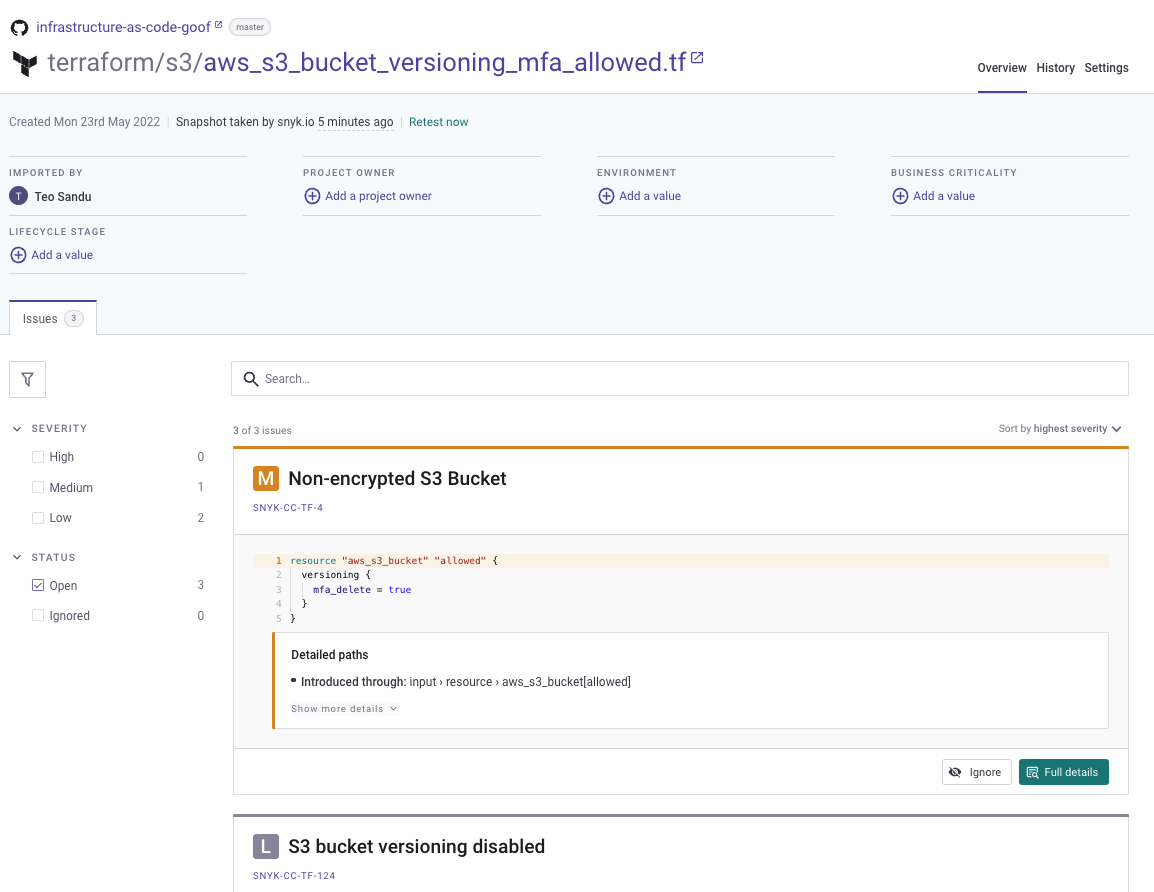Uncheck the Open status checkbox
The height and width of the screenshot is (892, 1154).
click(38, 586)
